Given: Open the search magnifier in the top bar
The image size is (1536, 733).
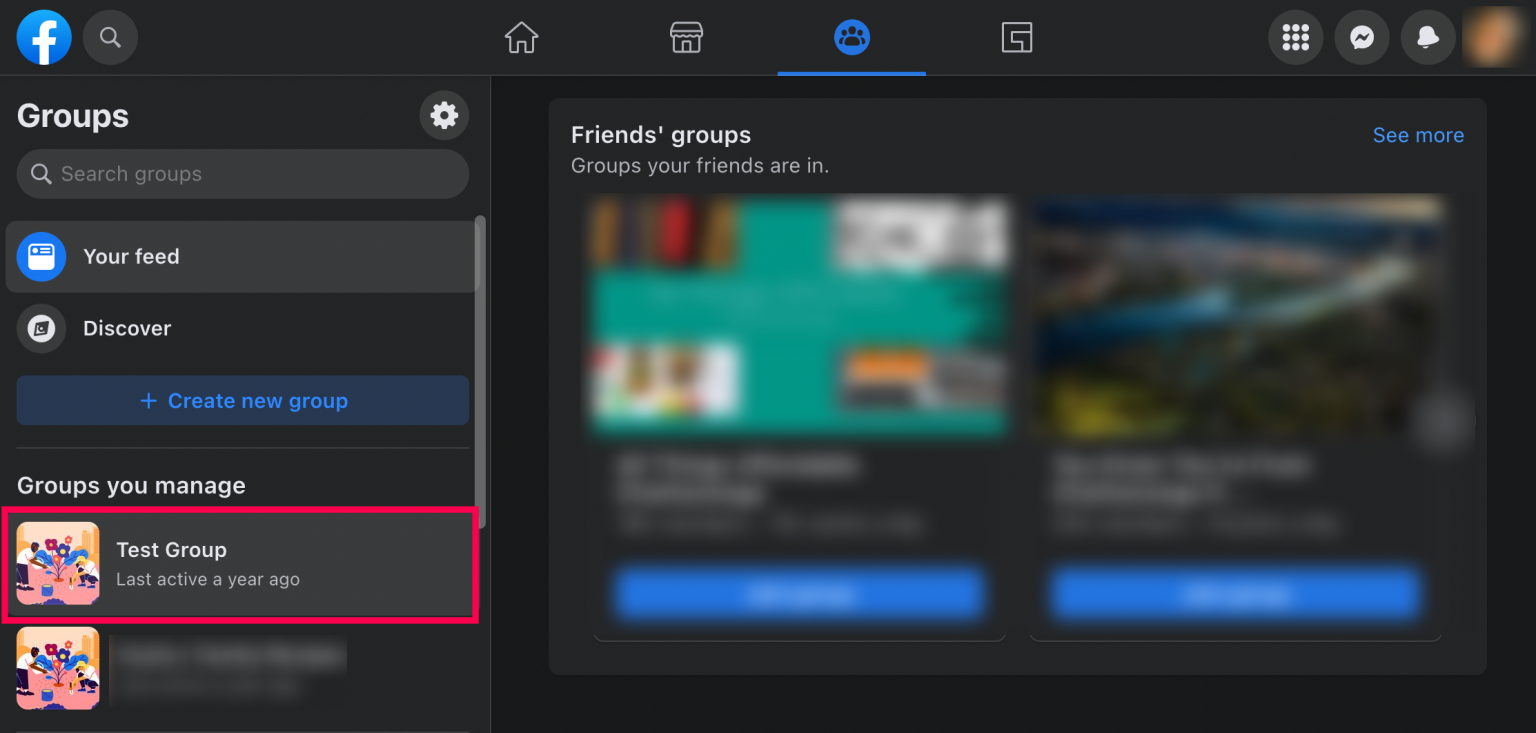Looking at the screenshot, I should 110,37.
